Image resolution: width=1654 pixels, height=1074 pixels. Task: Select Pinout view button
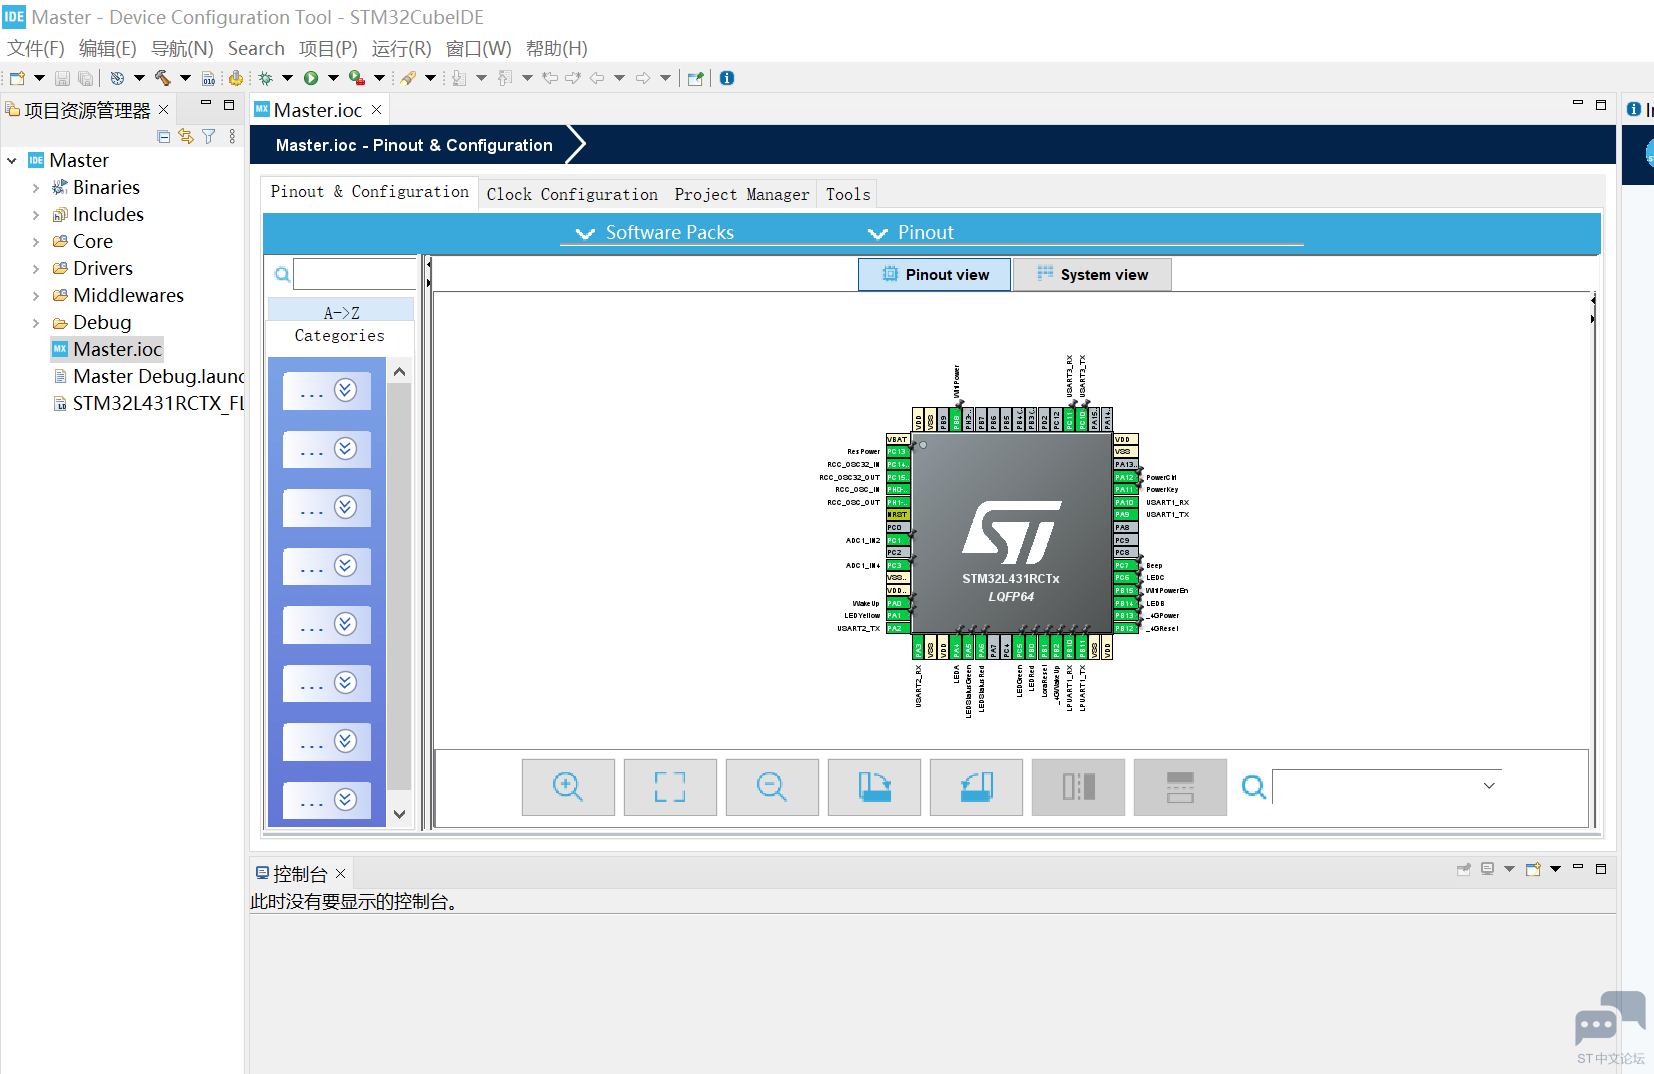tap(934, 275)
